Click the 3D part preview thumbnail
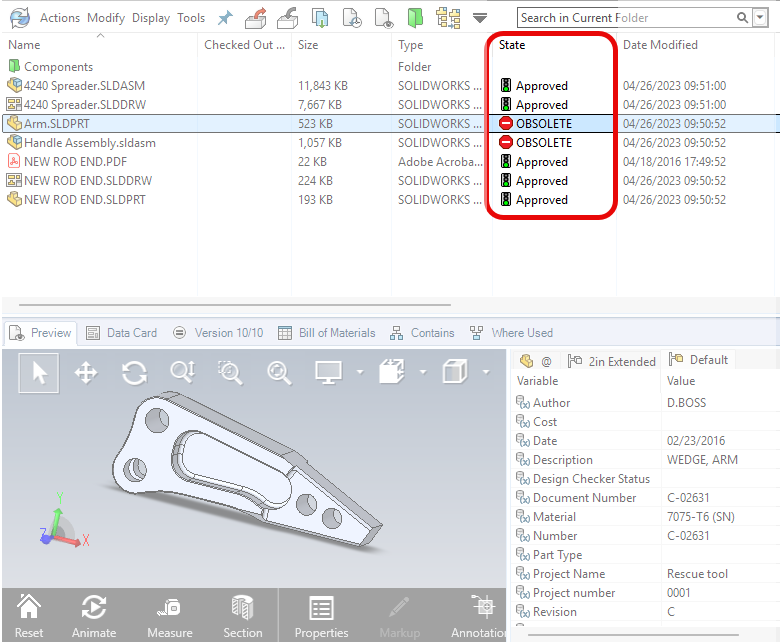780x643 pixels. tap(246, 472)
